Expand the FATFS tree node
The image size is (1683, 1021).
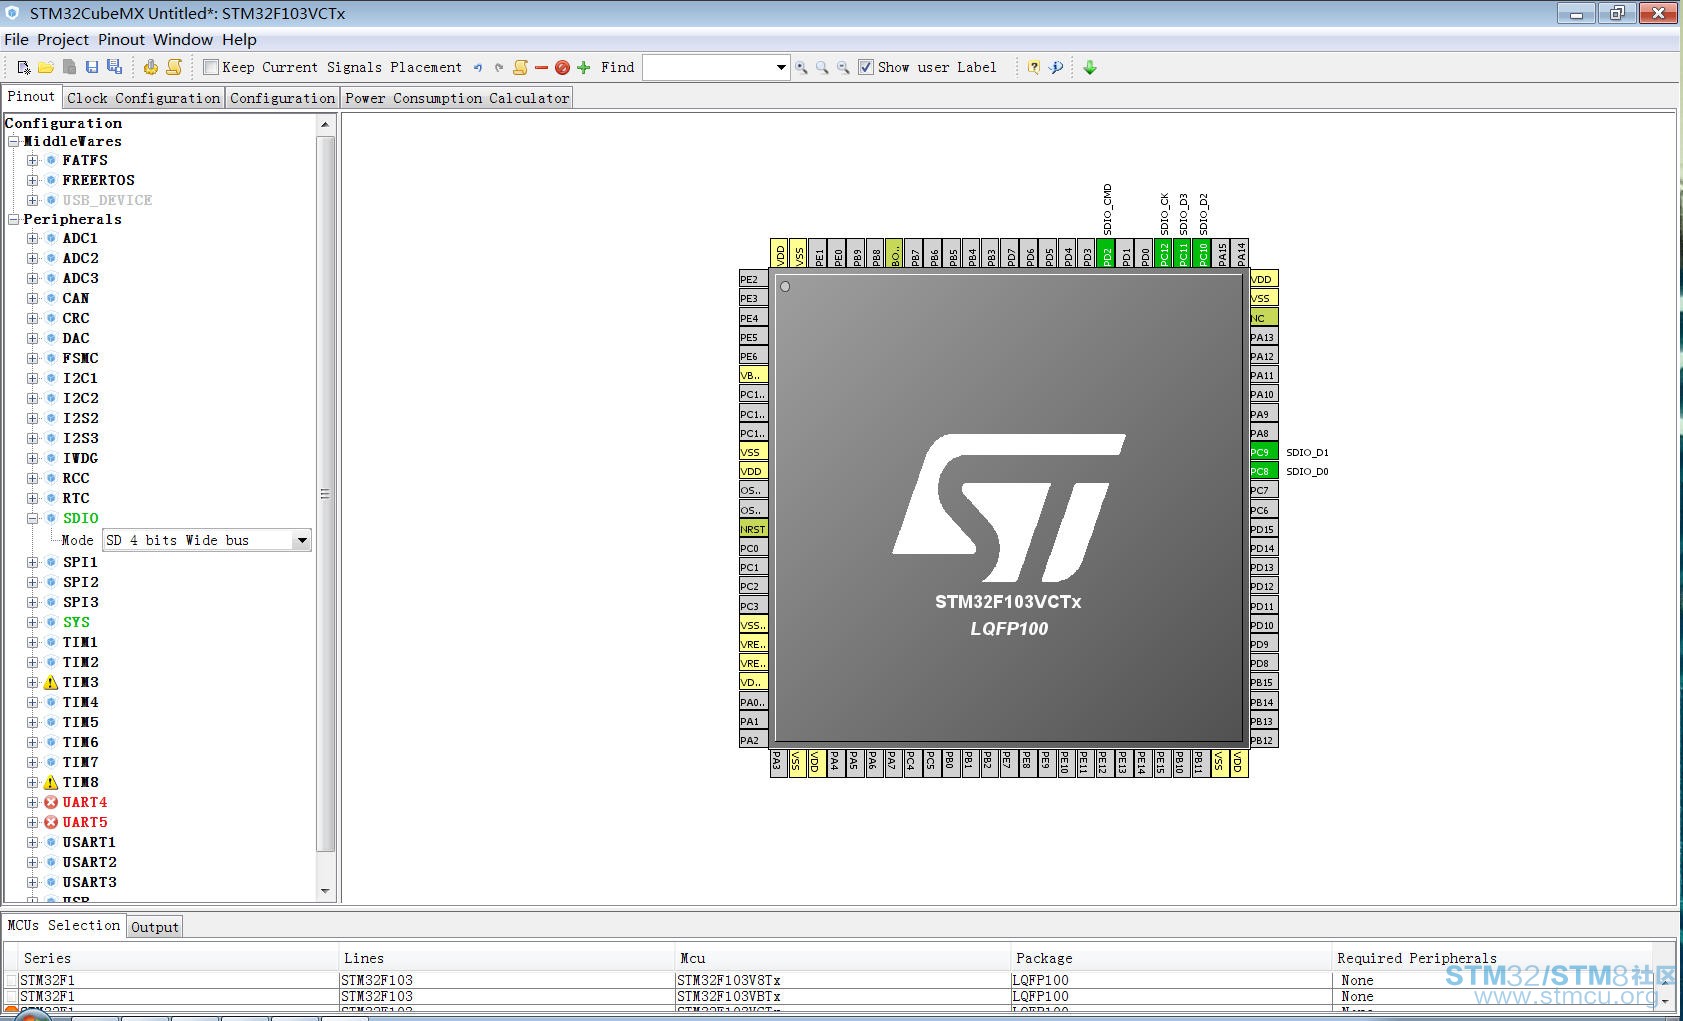pos(33,160)
